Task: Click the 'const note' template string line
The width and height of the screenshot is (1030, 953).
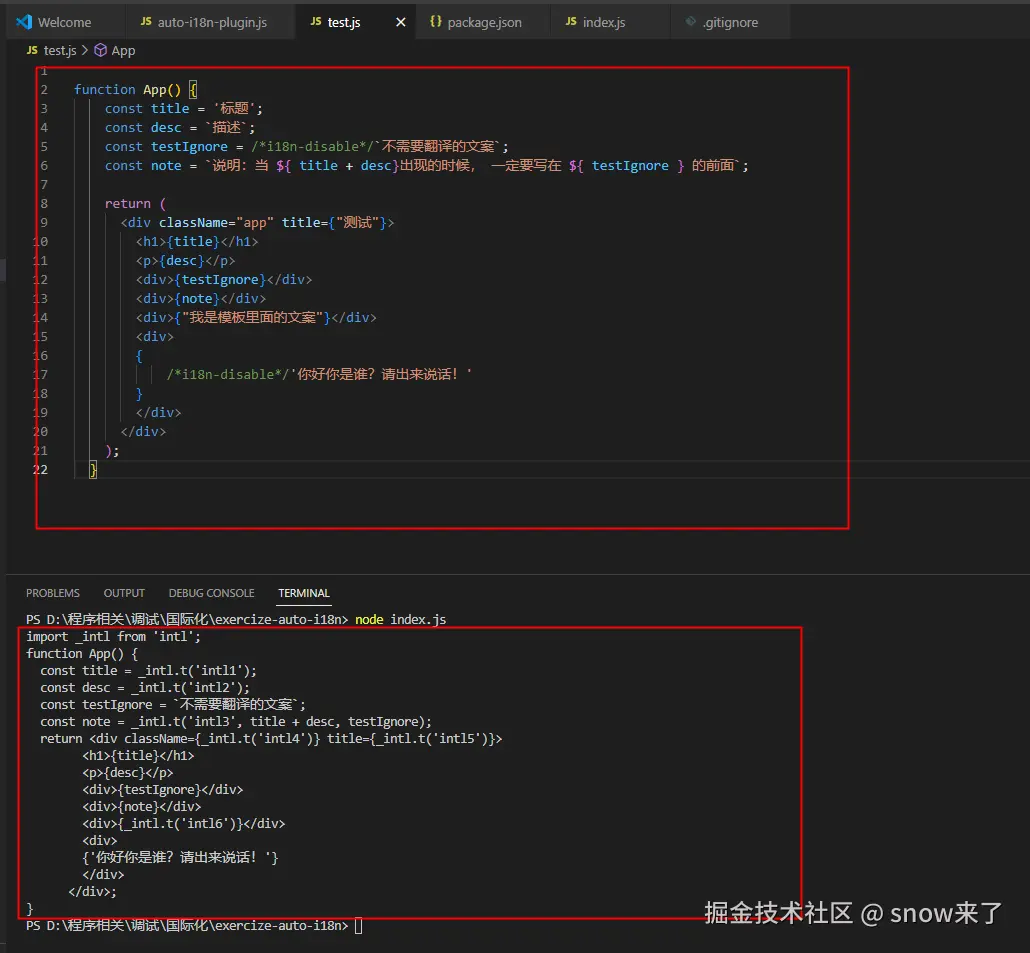Action: [x=426, y=166]
